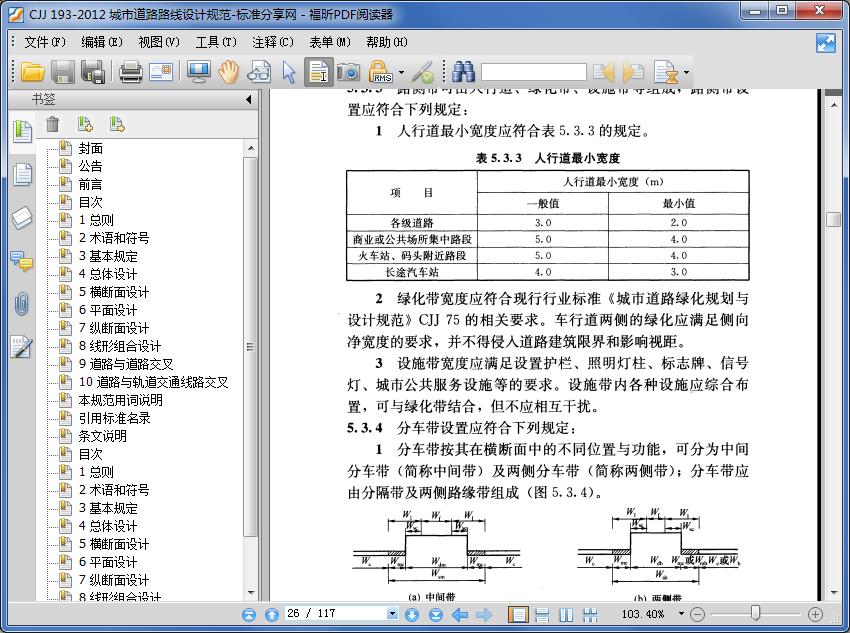Switch to continuous page layout
Image resolution: width=850 pixels, height=633 pixels.
(x=542, y=614)
